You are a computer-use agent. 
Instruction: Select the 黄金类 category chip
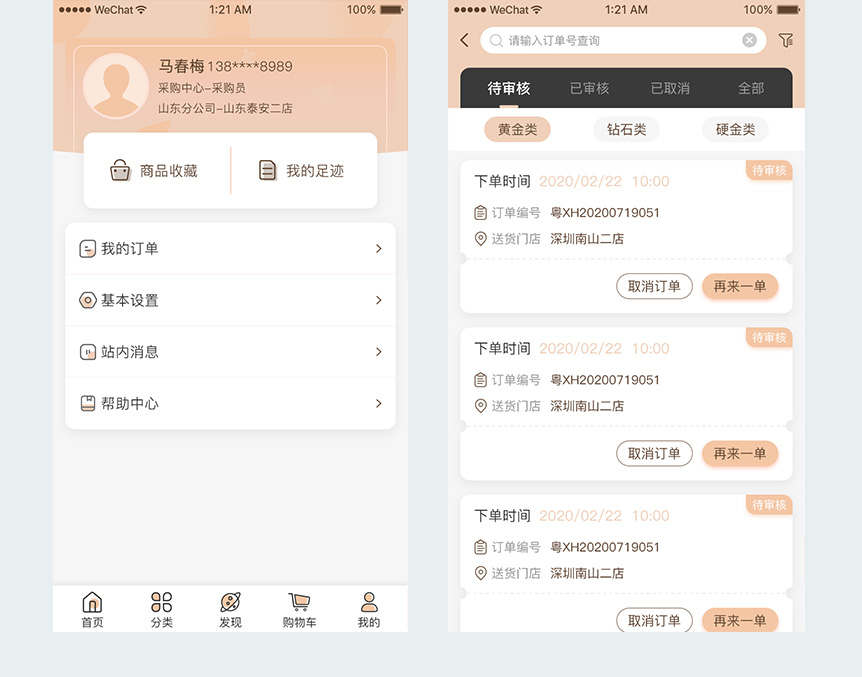click(517, 129)
